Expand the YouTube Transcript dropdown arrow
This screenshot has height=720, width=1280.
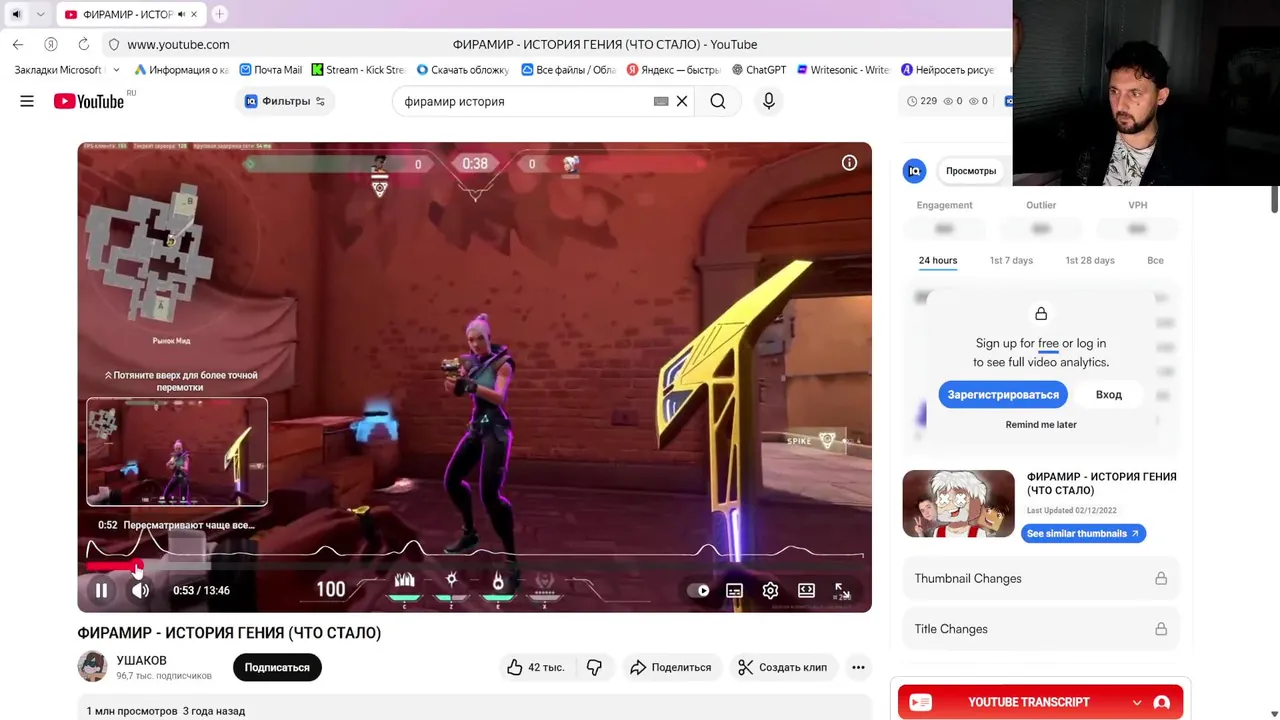pyautogui.click(x=1136, y=703)
